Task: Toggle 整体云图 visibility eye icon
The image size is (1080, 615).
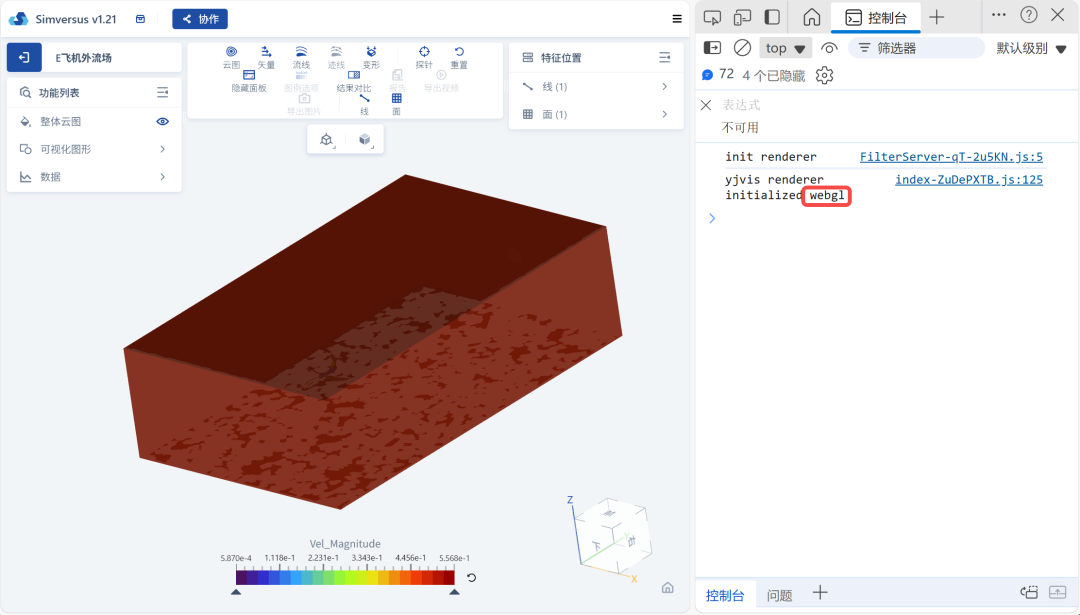Action: 163,122
